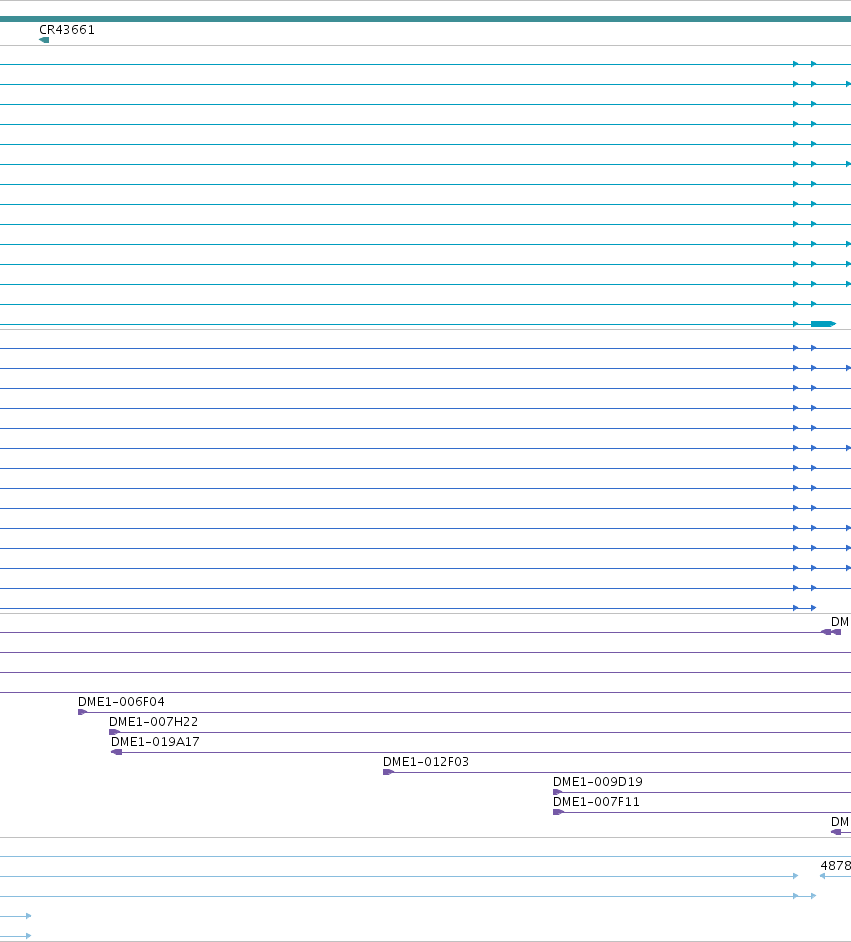Click the thick dark teal gene bar at top
The width and height of the screenshot is (851, 942).
pos(425,19)
